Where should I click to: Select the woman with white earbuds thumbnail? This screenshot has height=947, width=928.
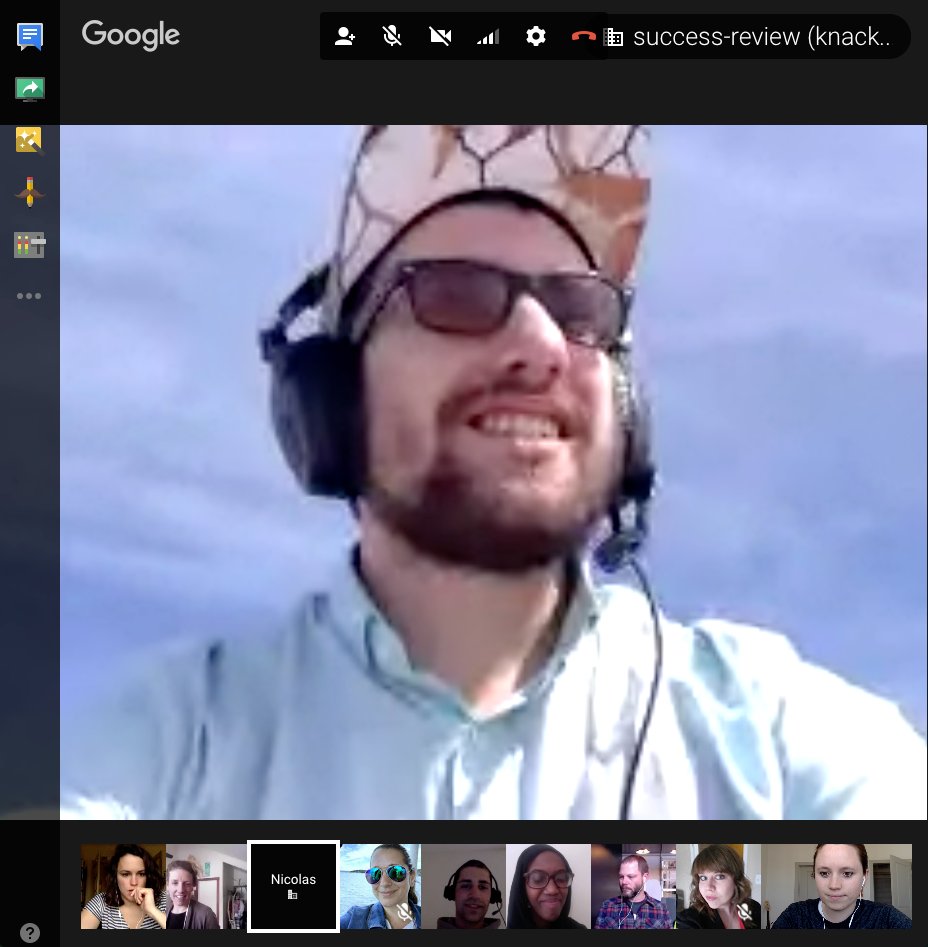836,886
